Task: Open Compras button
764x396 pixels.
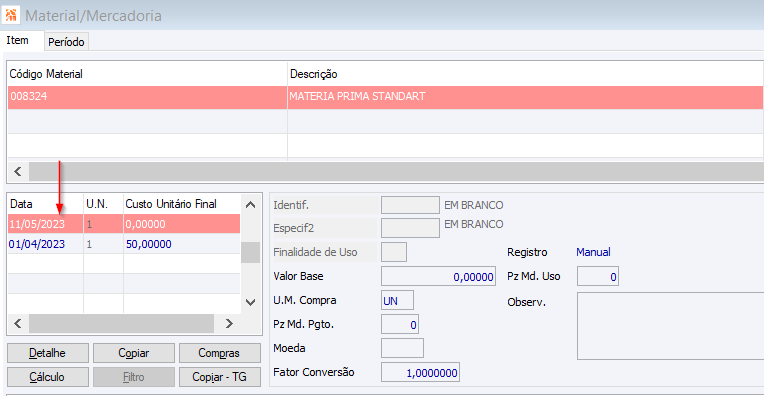Action: [220, 353]
